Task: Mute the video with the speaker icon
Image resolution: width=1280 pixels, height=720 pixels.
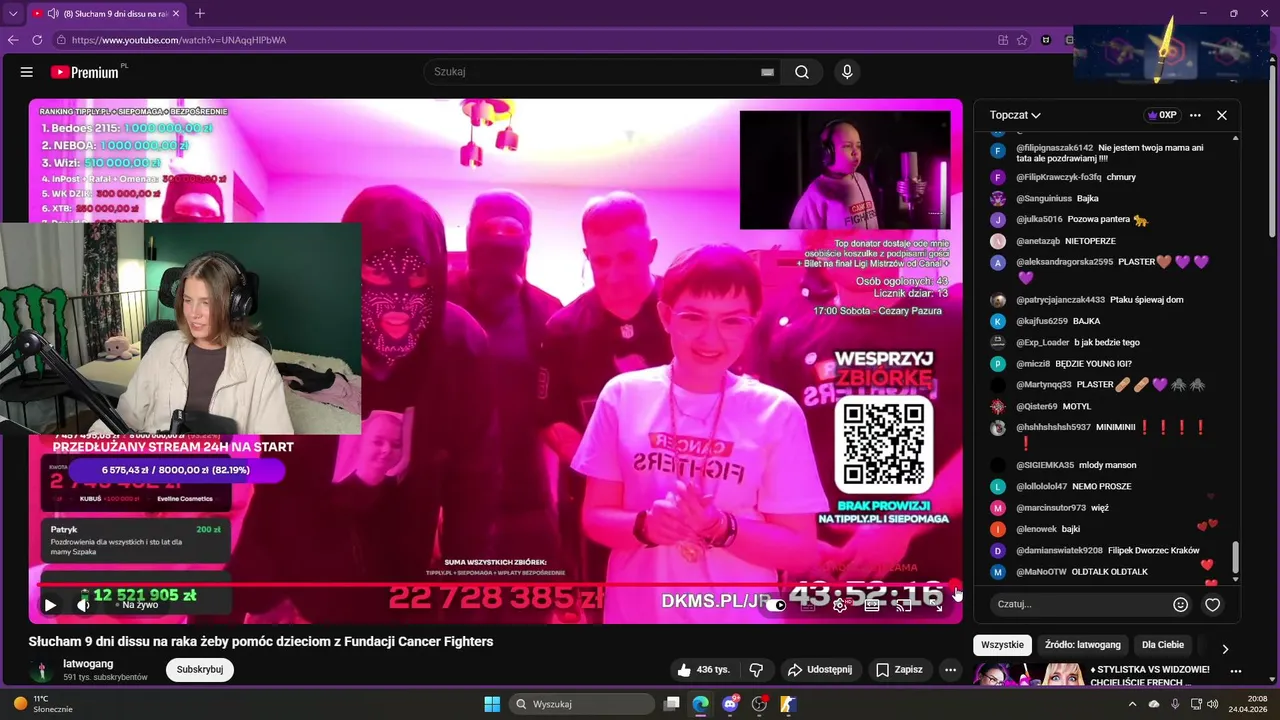Action: tap(83, 604)
